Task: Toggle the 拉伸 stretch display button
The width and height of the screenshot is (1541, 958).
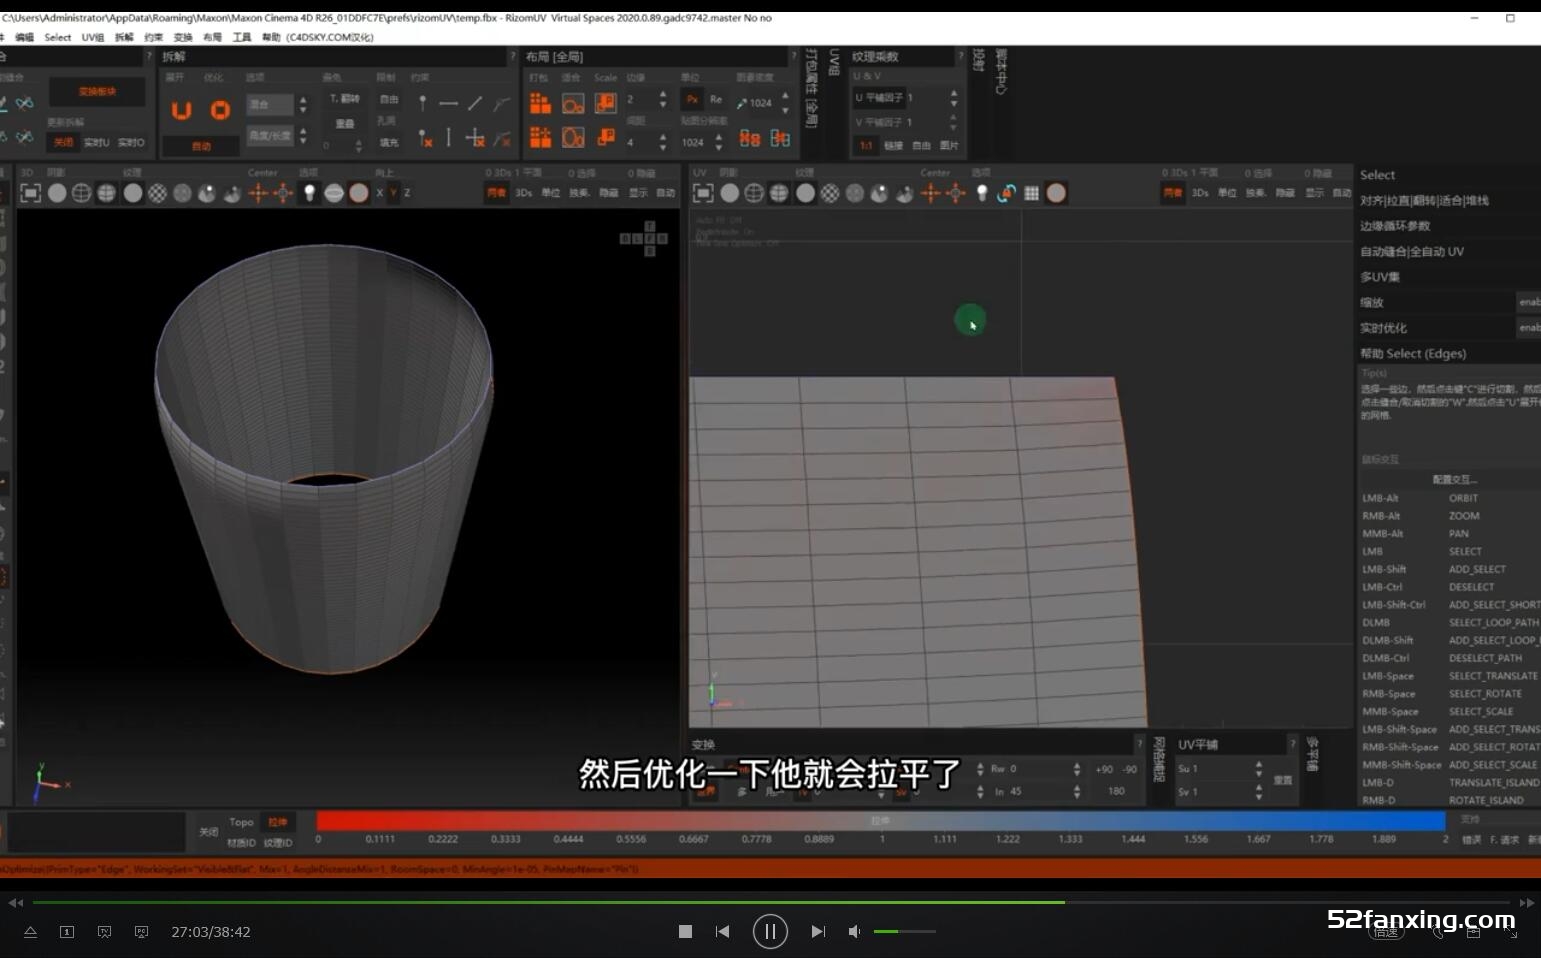Action: 277,822
